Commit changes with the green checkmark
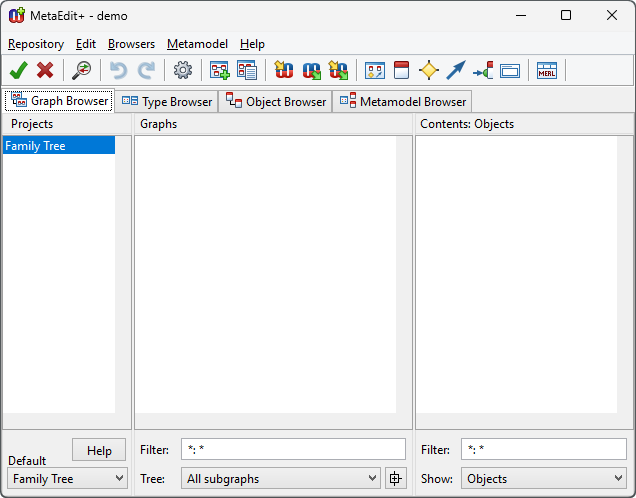The height and width of the screenshot is (498, 636). (18, 71)
